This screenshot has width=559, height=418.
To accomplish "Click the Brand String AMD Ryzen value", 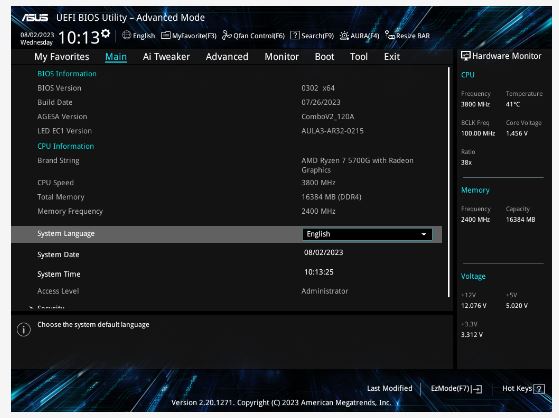I will click(357, 165).
